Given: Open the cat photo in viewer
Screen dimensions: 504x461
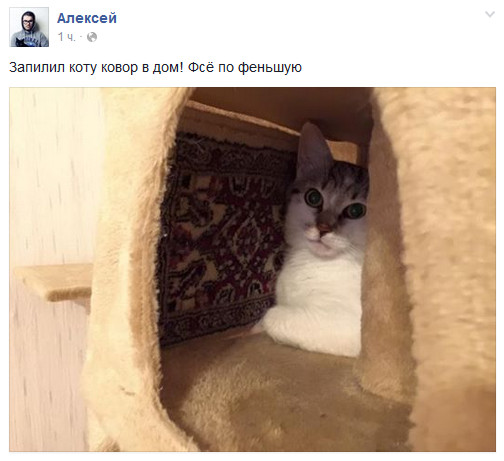Looking at the screenshot, I should point(252,269).
